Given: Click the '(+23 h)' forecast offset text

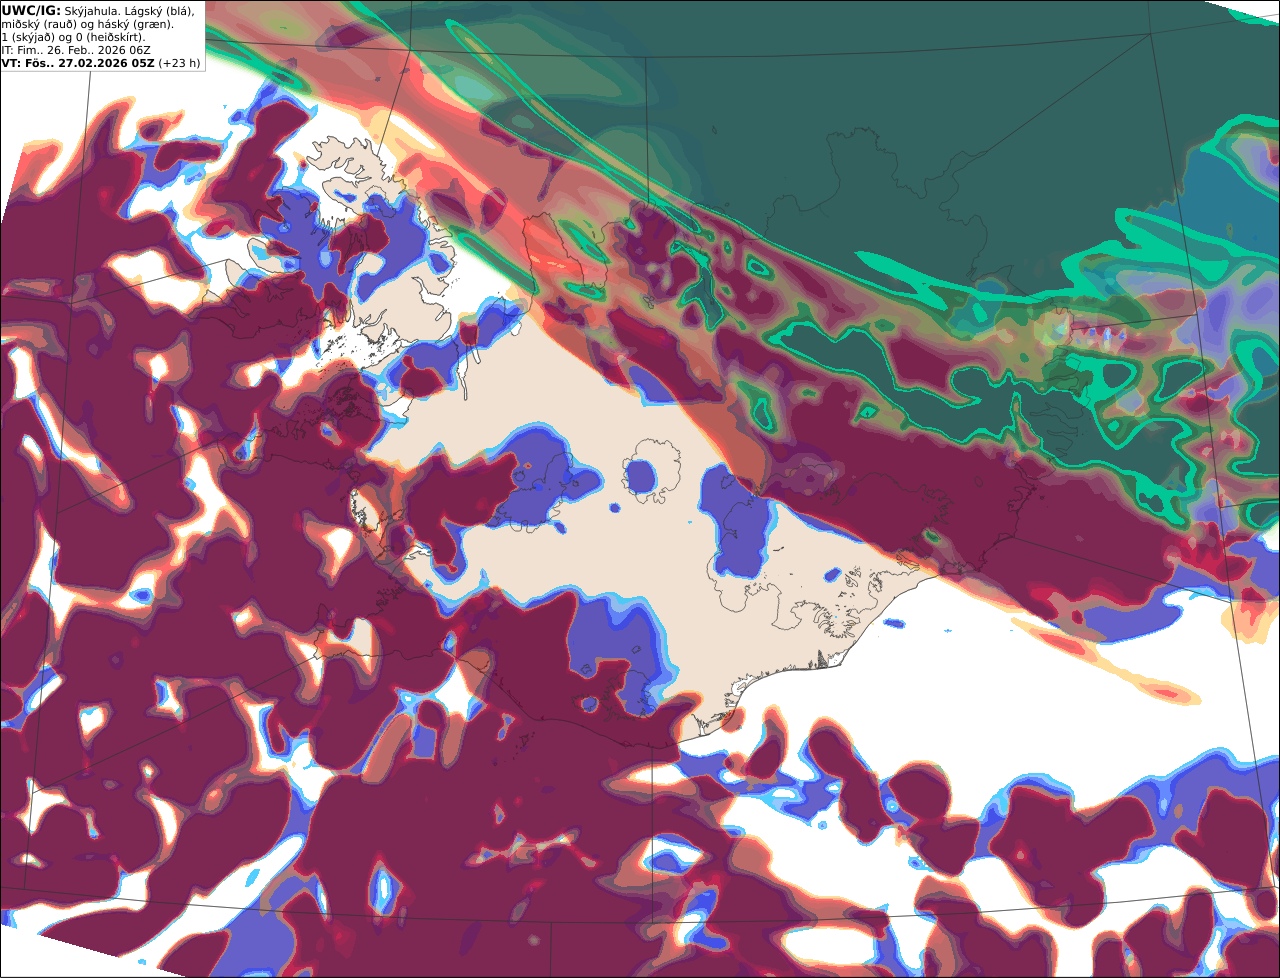Looking at the screenshot, I should pos(179,62).
